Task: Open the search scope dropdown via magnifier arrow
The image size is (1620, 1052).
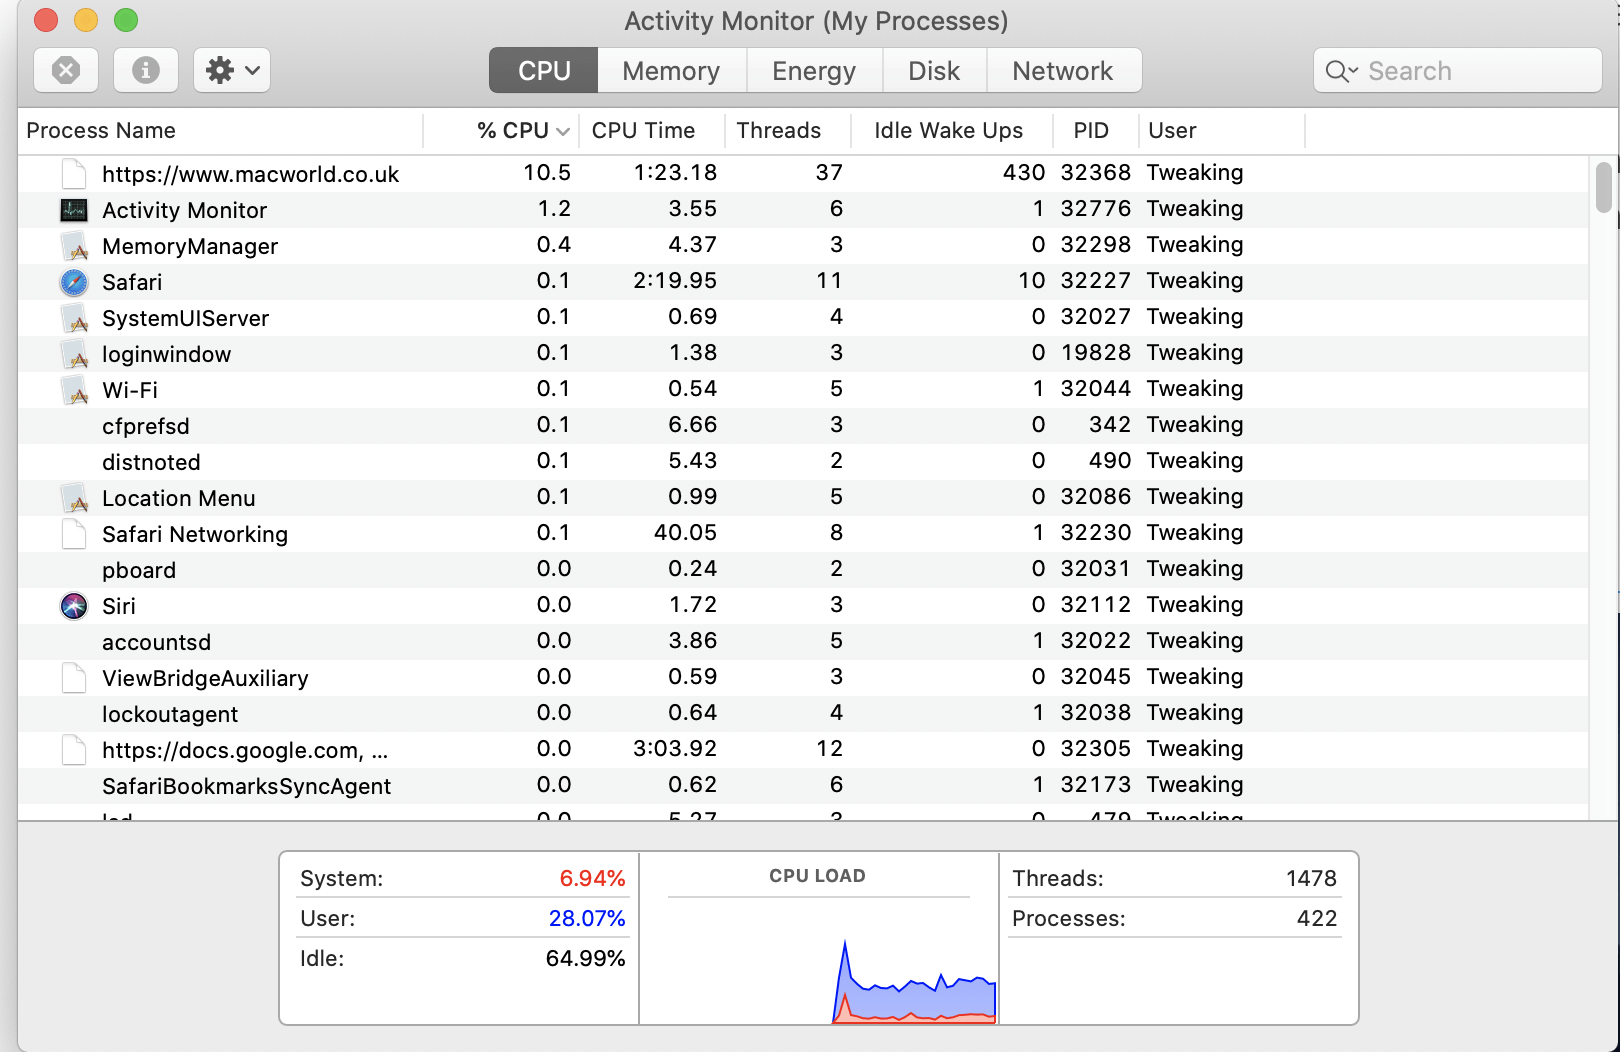Action: point(1341,70)
